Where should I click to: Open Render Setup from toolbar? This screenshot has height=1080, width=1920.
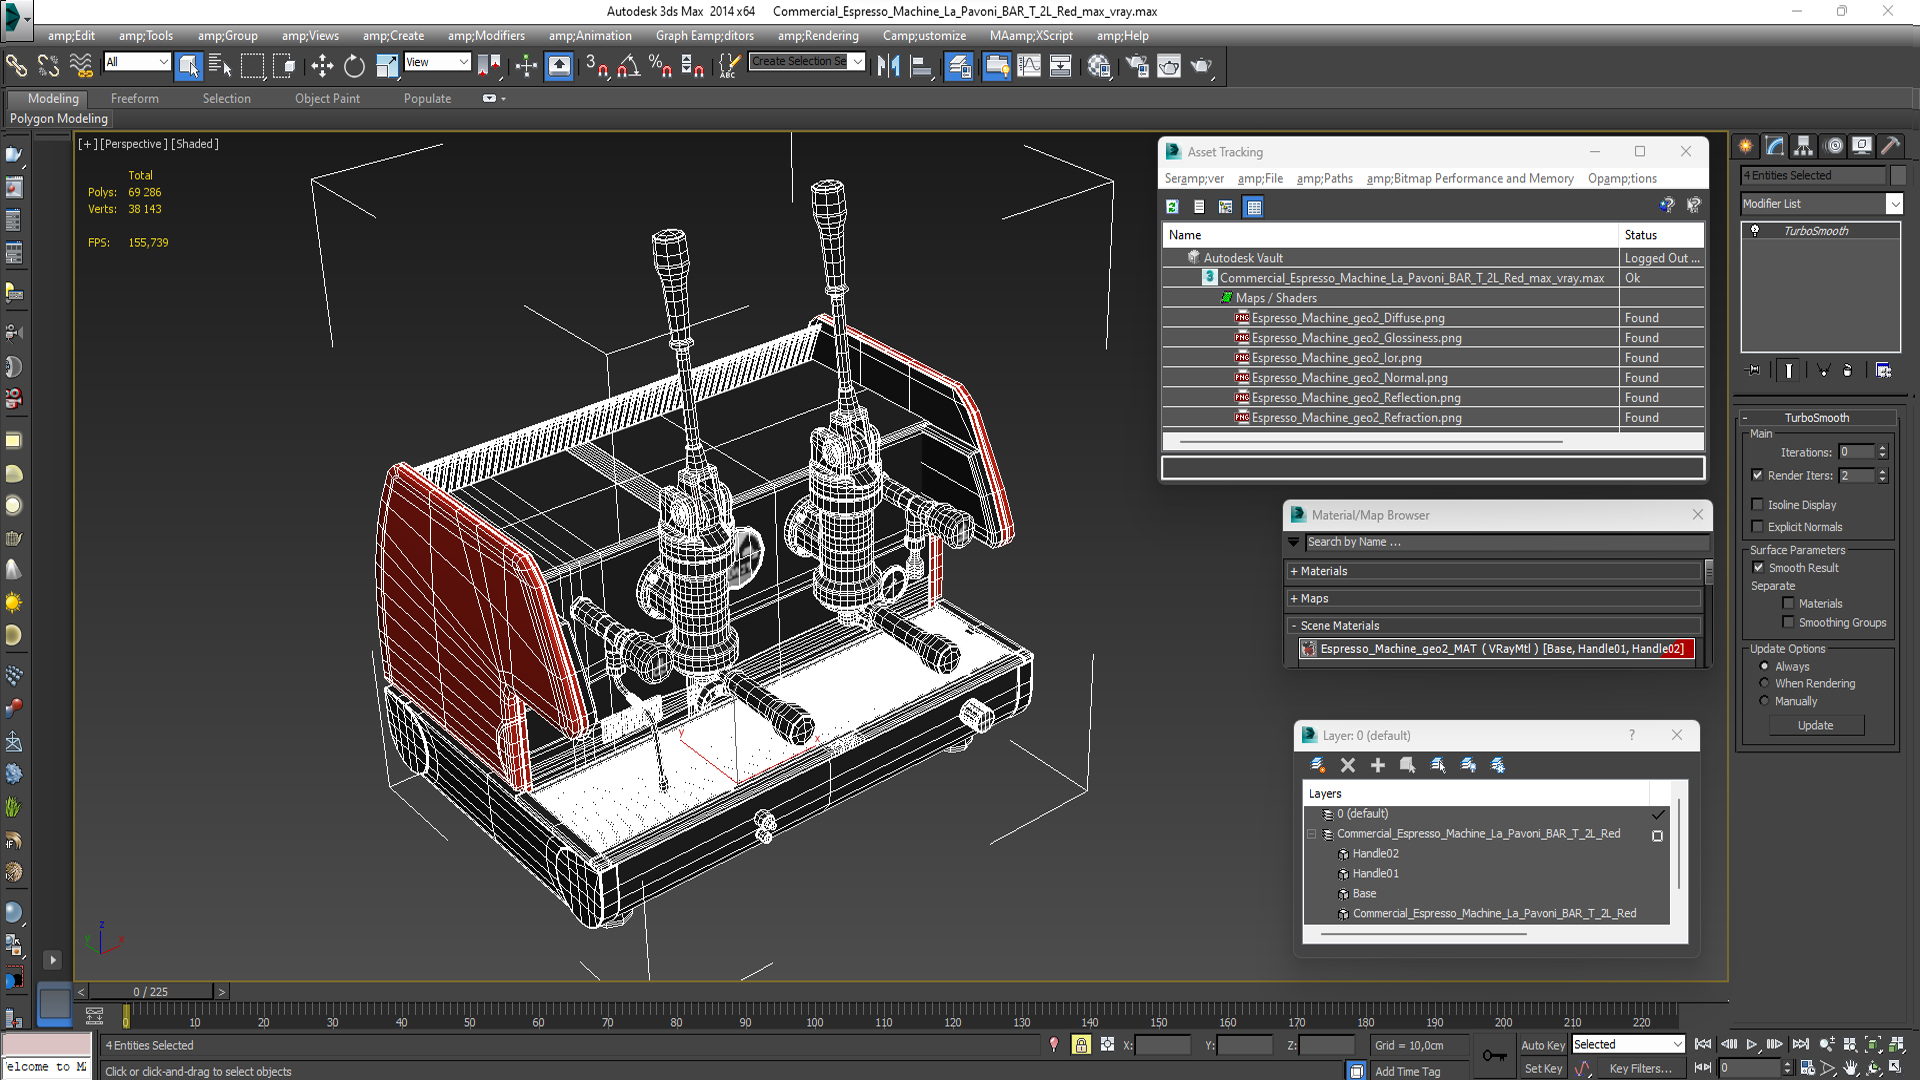[x=1137, y=66]
